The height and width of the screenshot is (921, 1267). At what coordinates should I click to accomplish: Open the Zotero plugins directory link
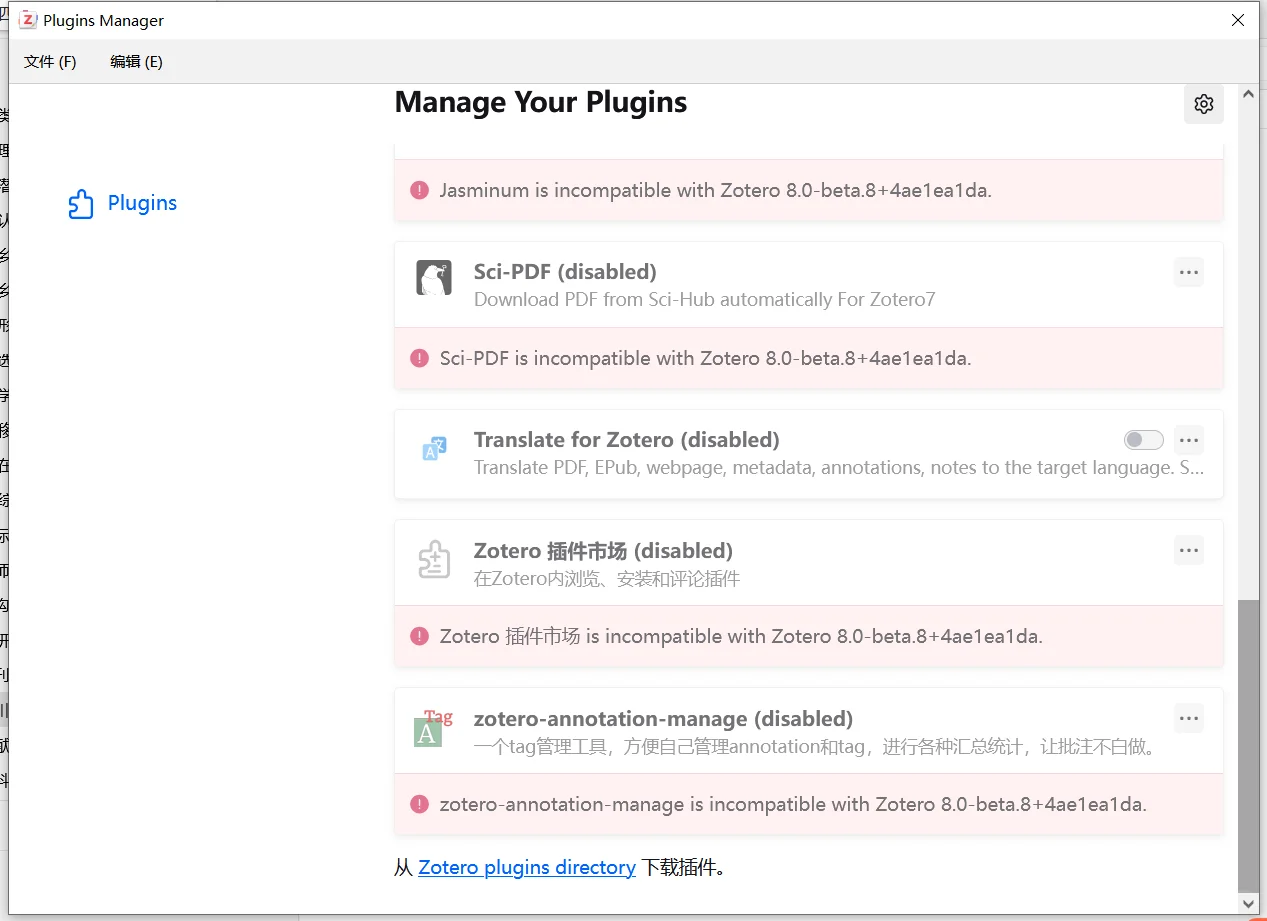526,868
